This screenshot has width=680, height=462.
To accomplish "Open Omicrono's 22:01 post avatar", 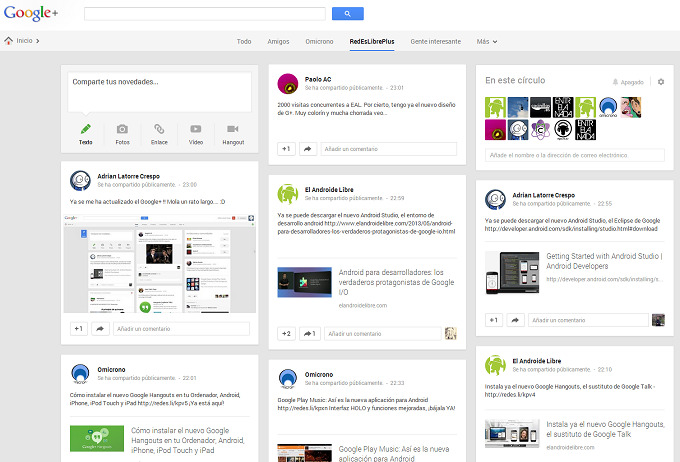I will (x=80, y=374).
